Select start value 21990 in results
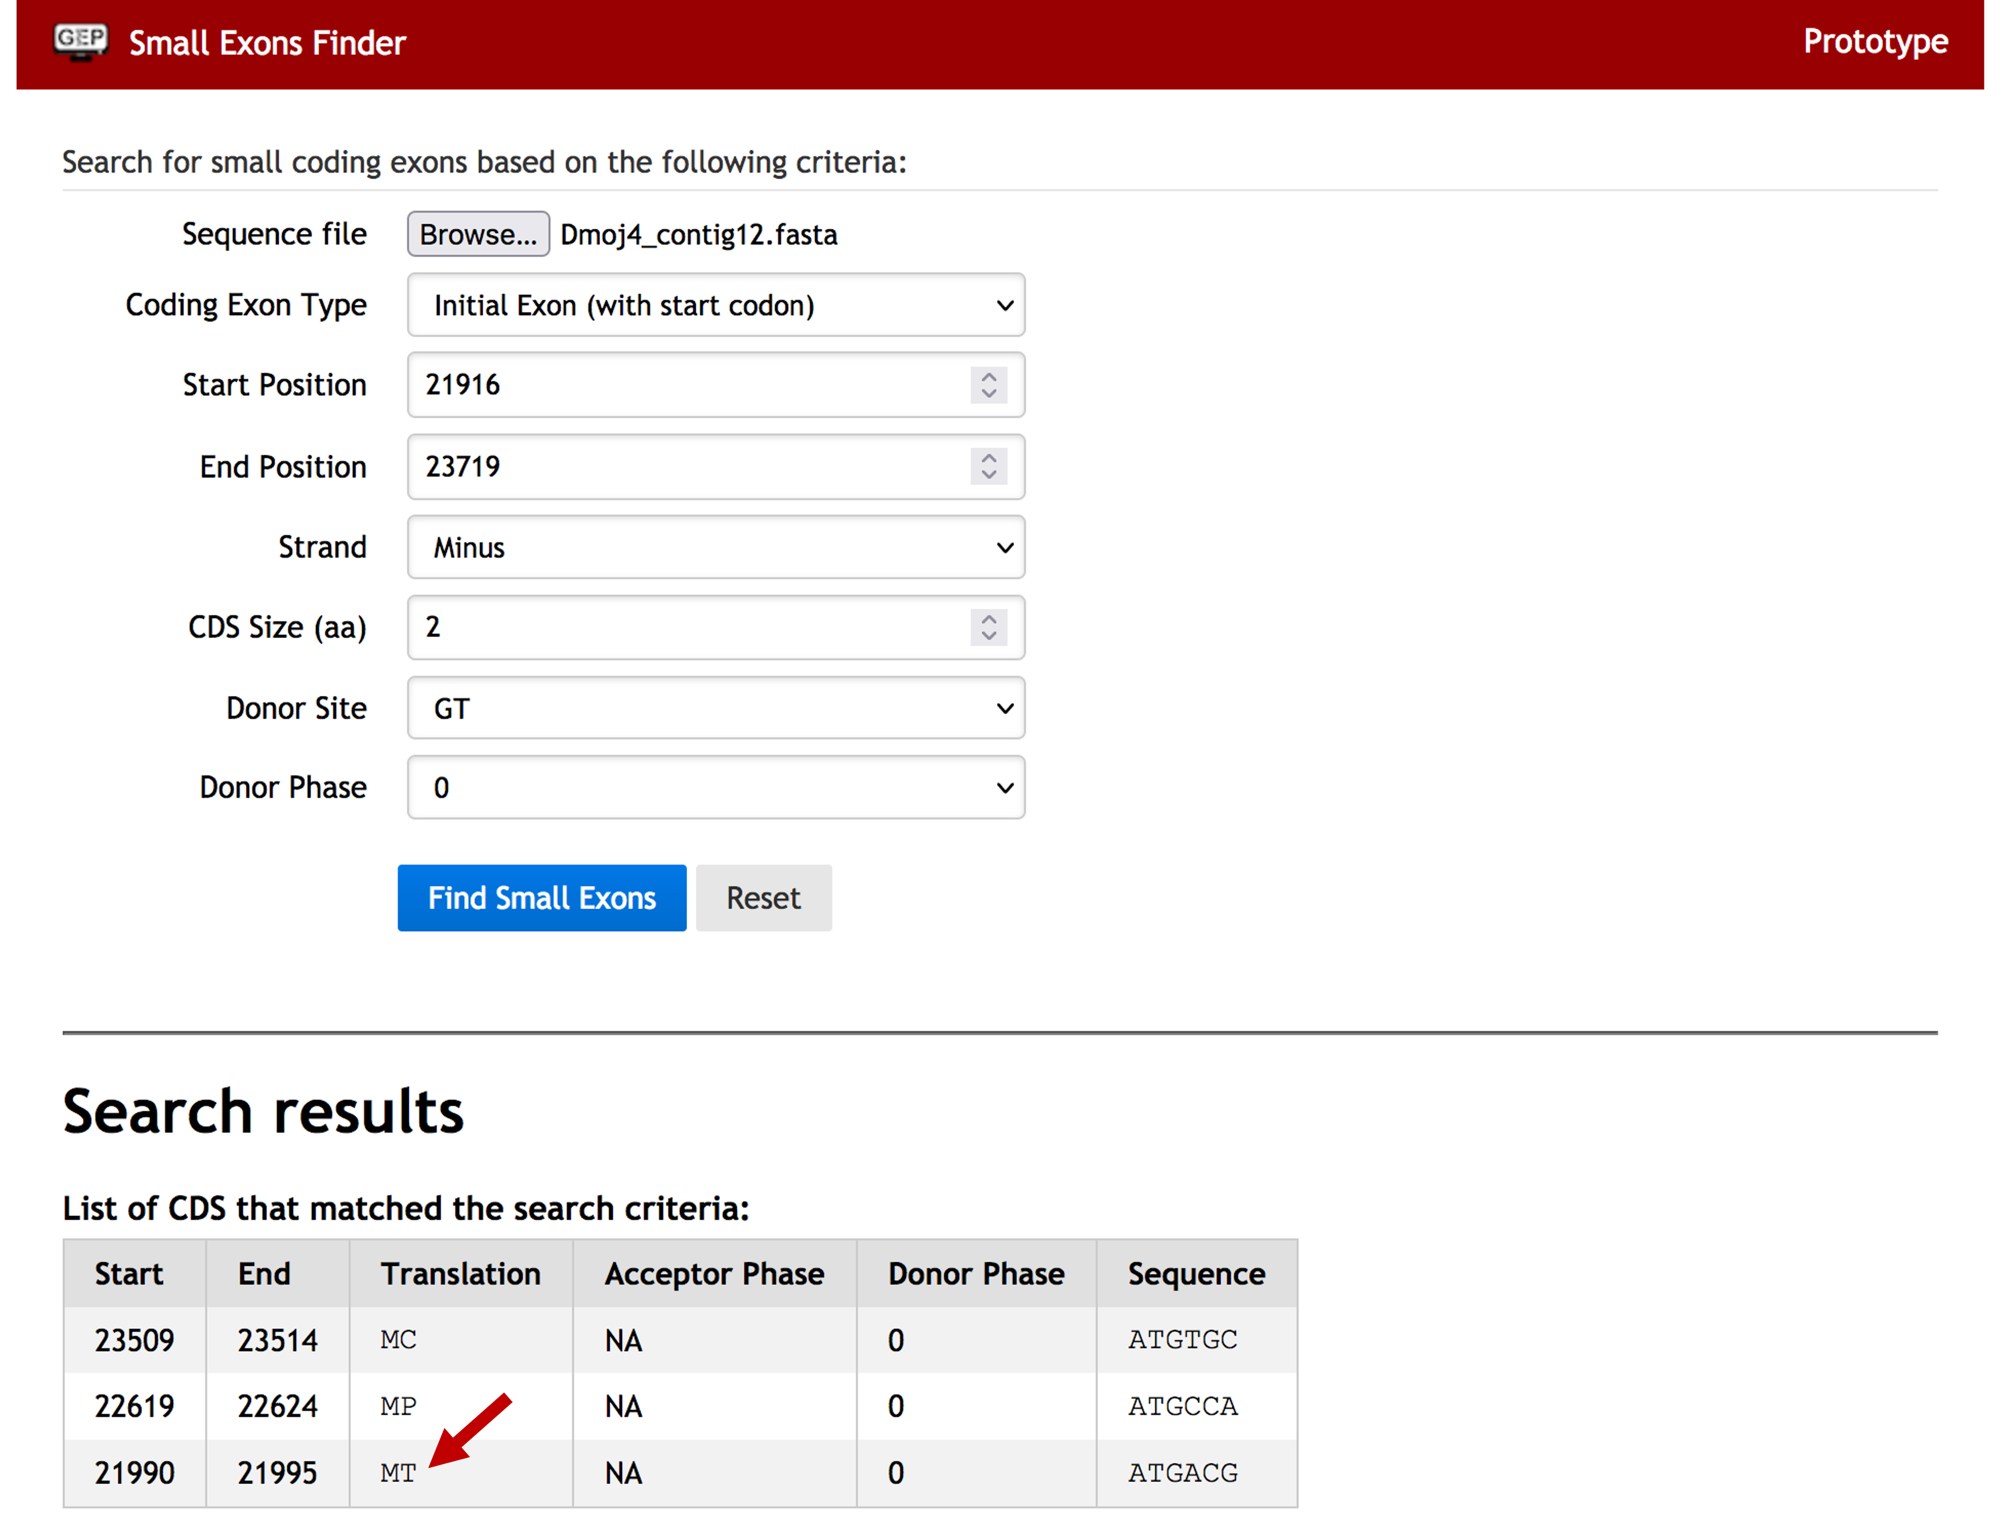 point(134,1473)
